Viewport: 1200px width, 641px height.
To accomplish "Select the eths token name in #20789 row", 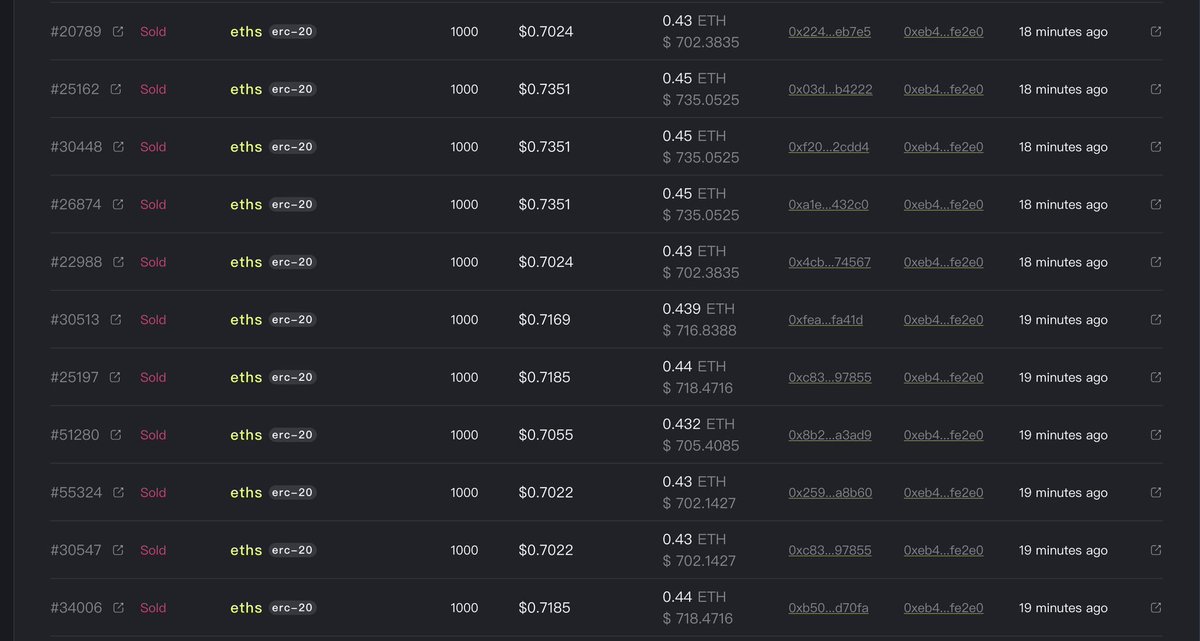I will tap(246, 32).
